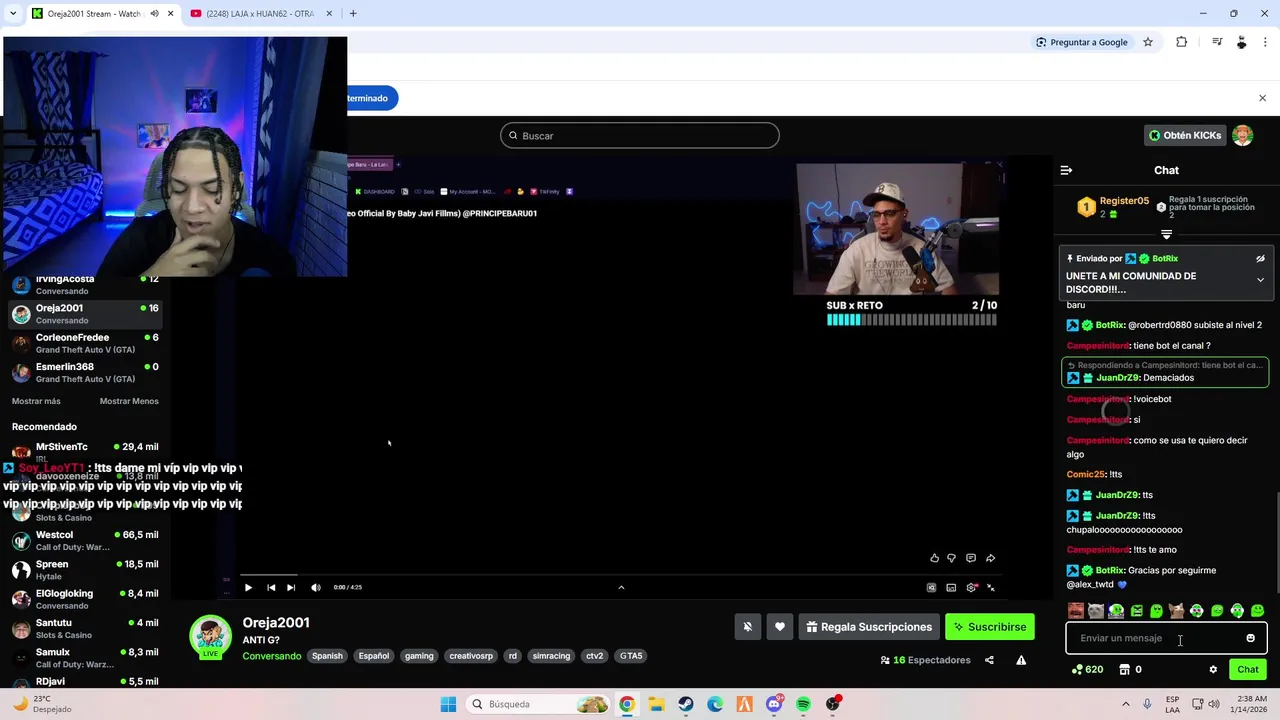The width and height of the screenshot is (1280, 720).
Task: Click the Enviar un mensaje field
Action: (x=1166, y=638)
